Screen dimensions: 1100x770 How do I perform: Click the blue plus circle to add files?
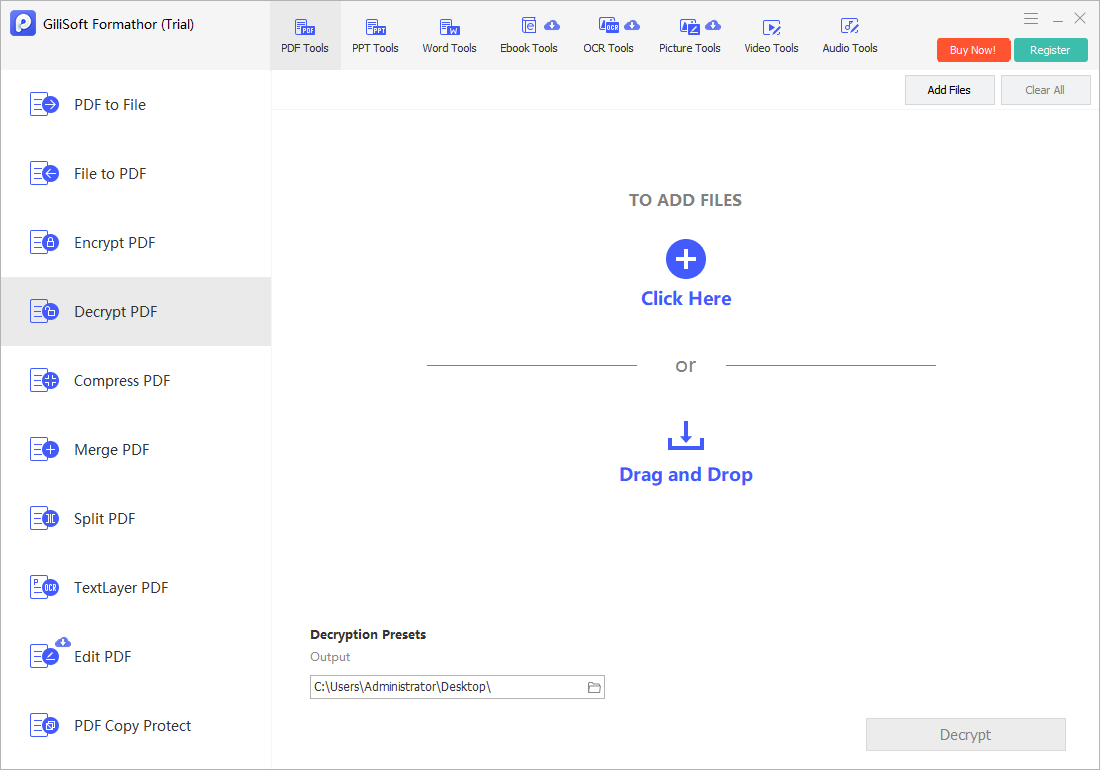click(x=685, y=259)
